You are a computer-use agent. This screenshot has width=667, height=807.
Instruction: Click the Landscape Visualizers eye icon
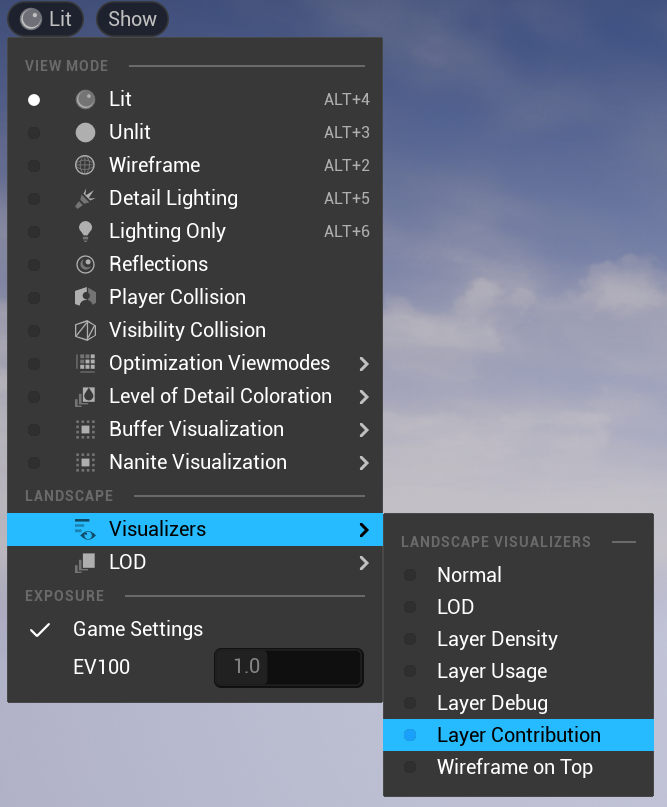(85, 530)
